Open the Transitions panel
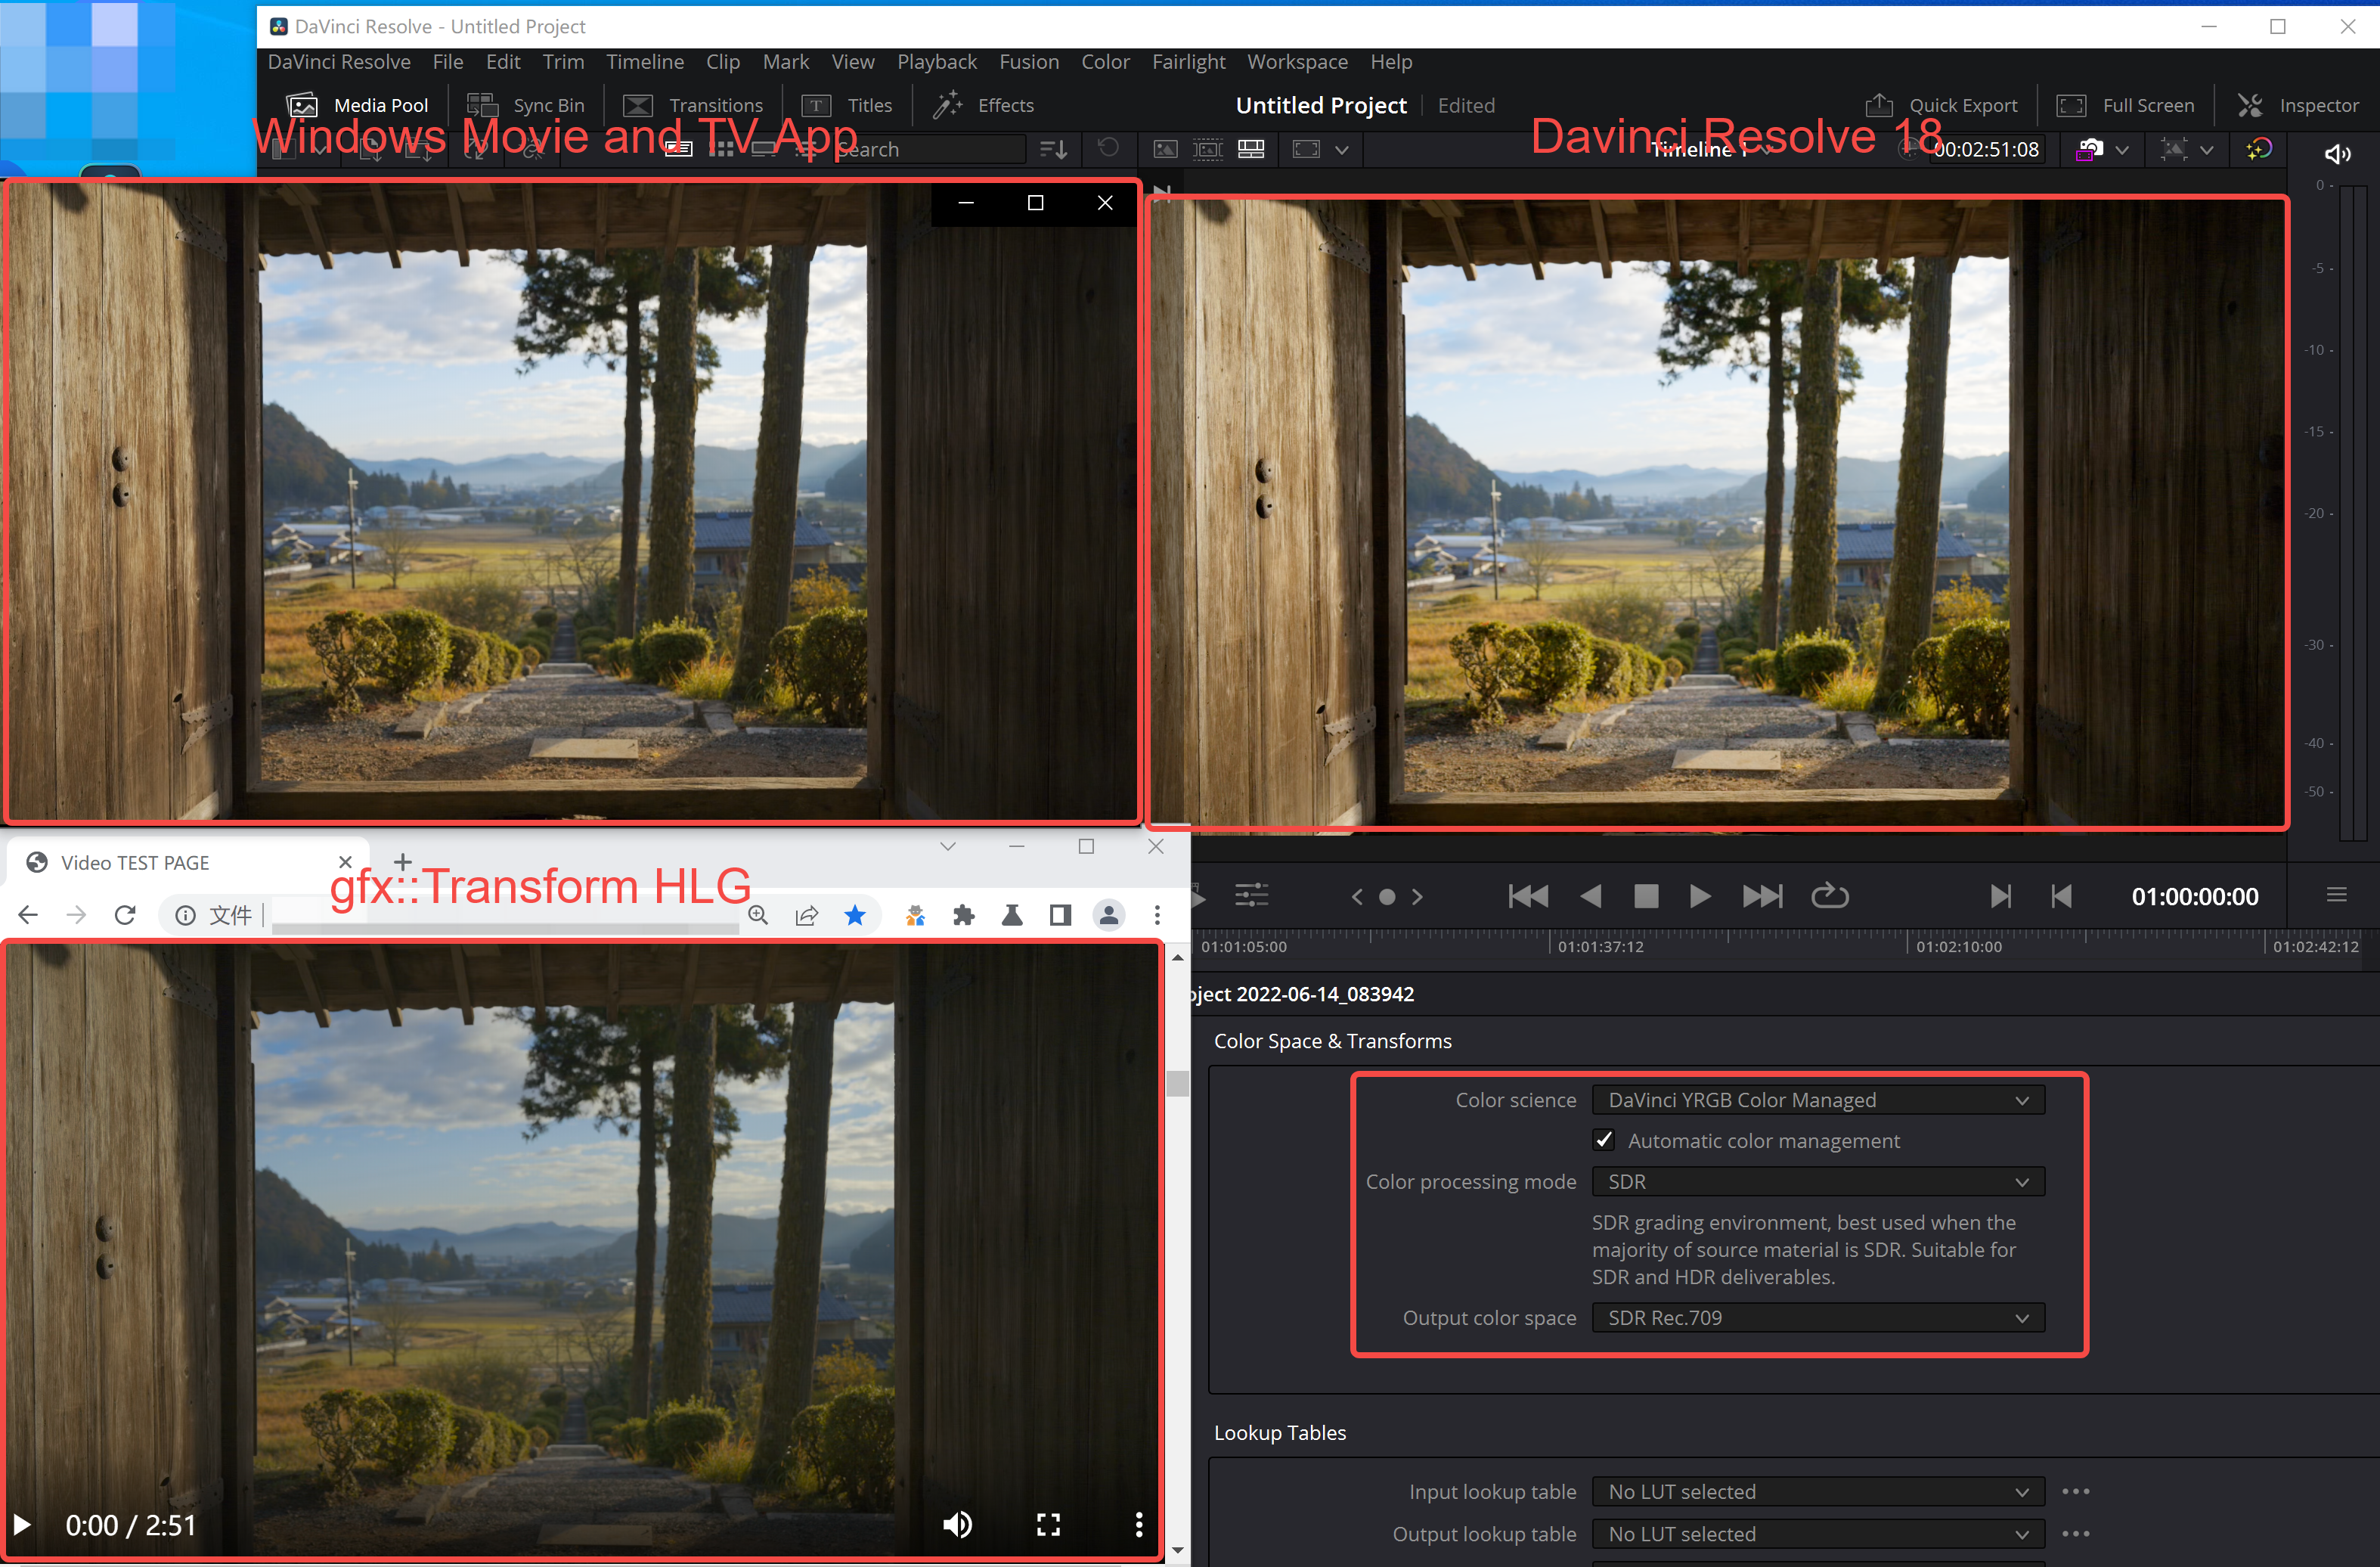Screen dimensions: 2380x1567 click(693, 105)
